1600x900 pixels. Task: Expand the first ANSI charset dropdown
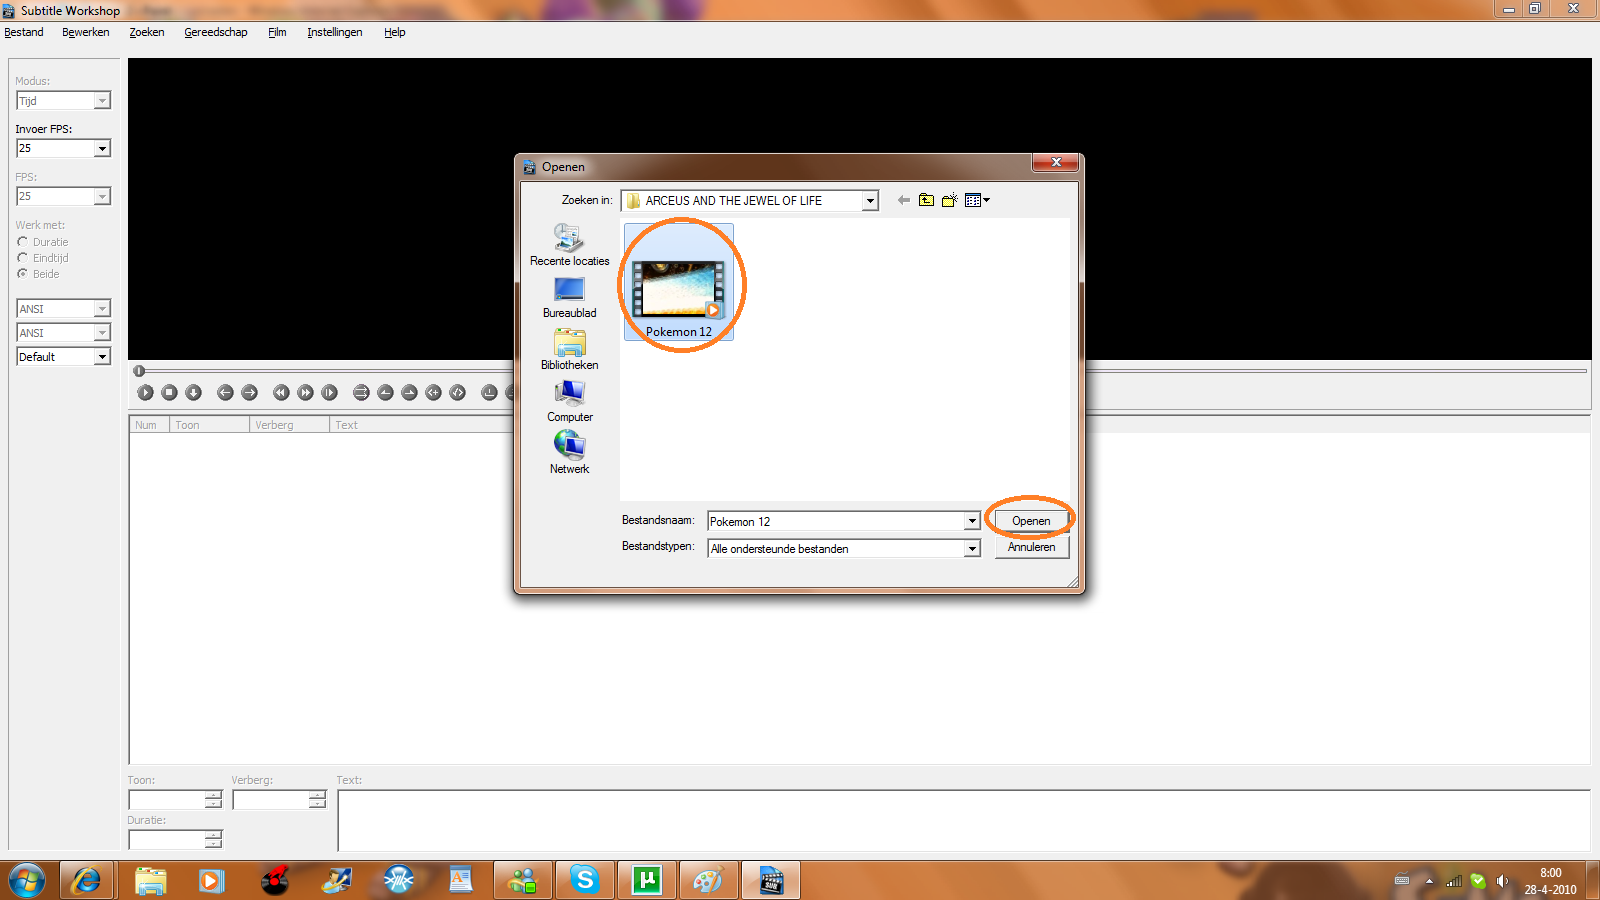click(102, 309)
